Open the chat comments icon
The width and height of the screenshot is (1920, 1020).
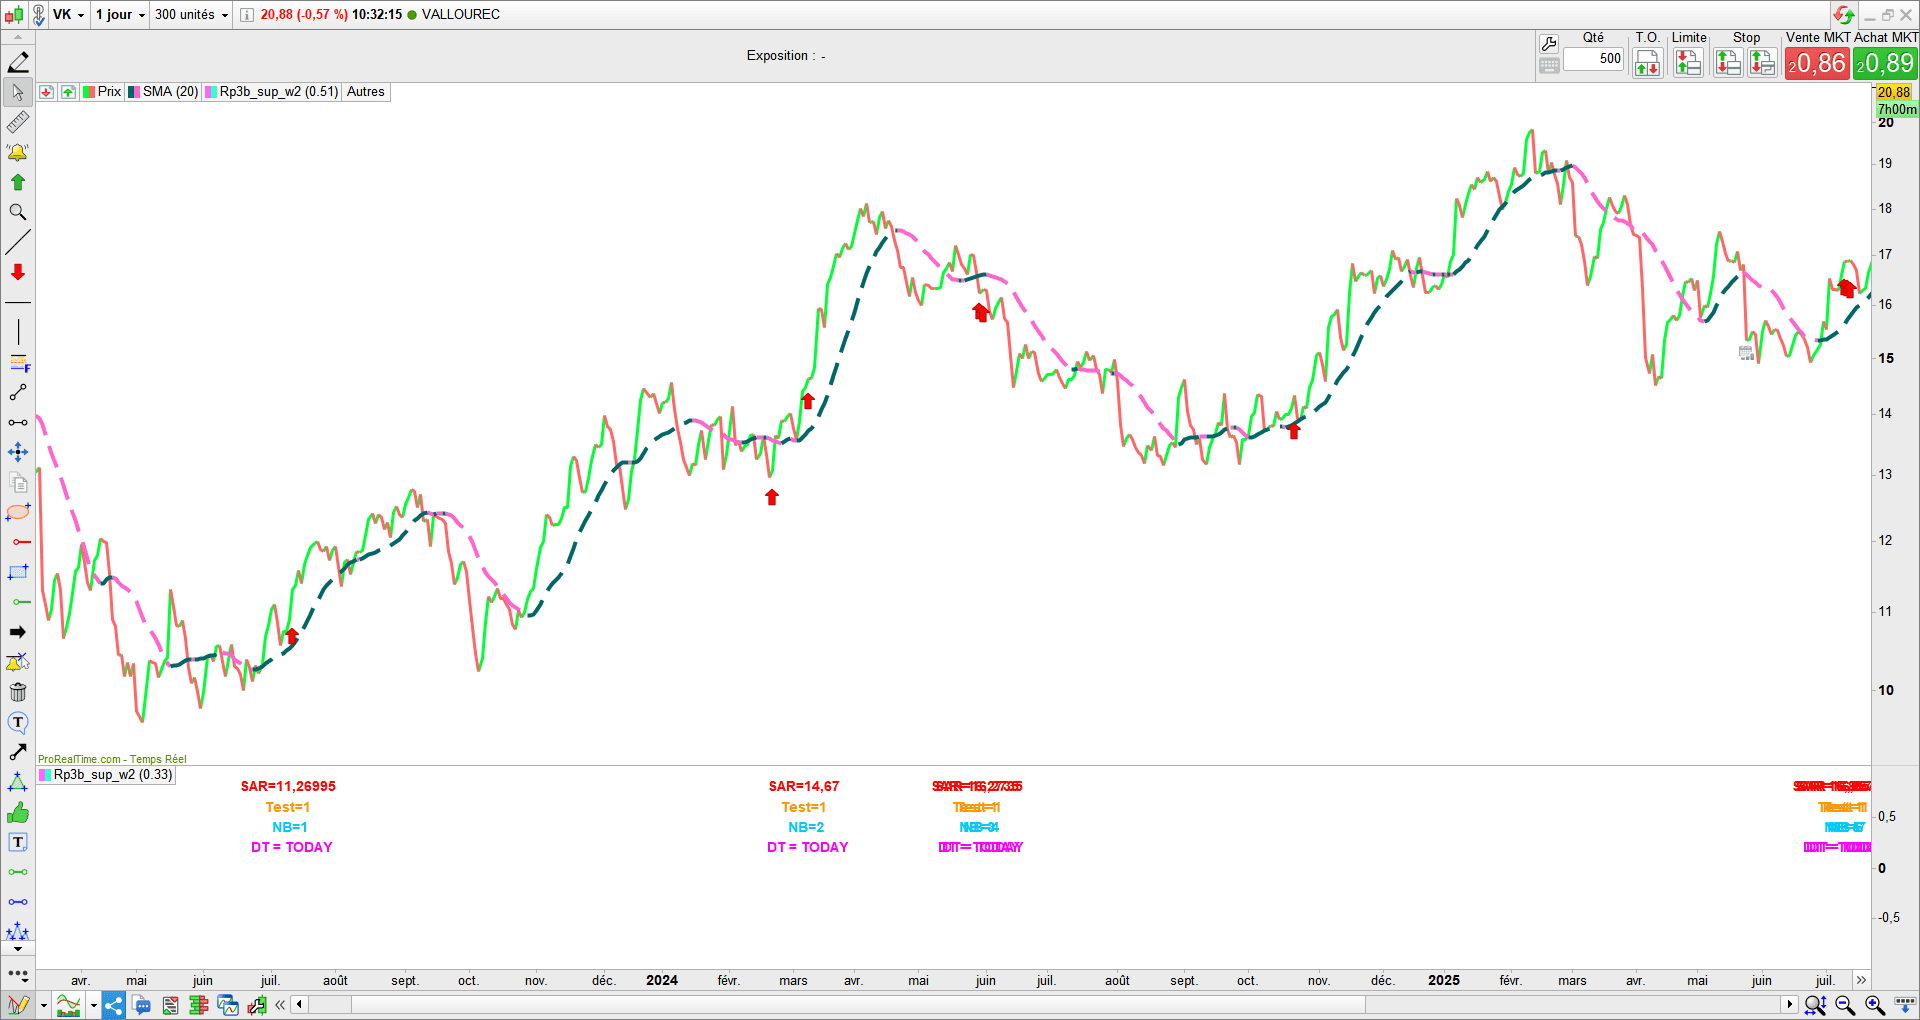click(x=142, y=1005)
